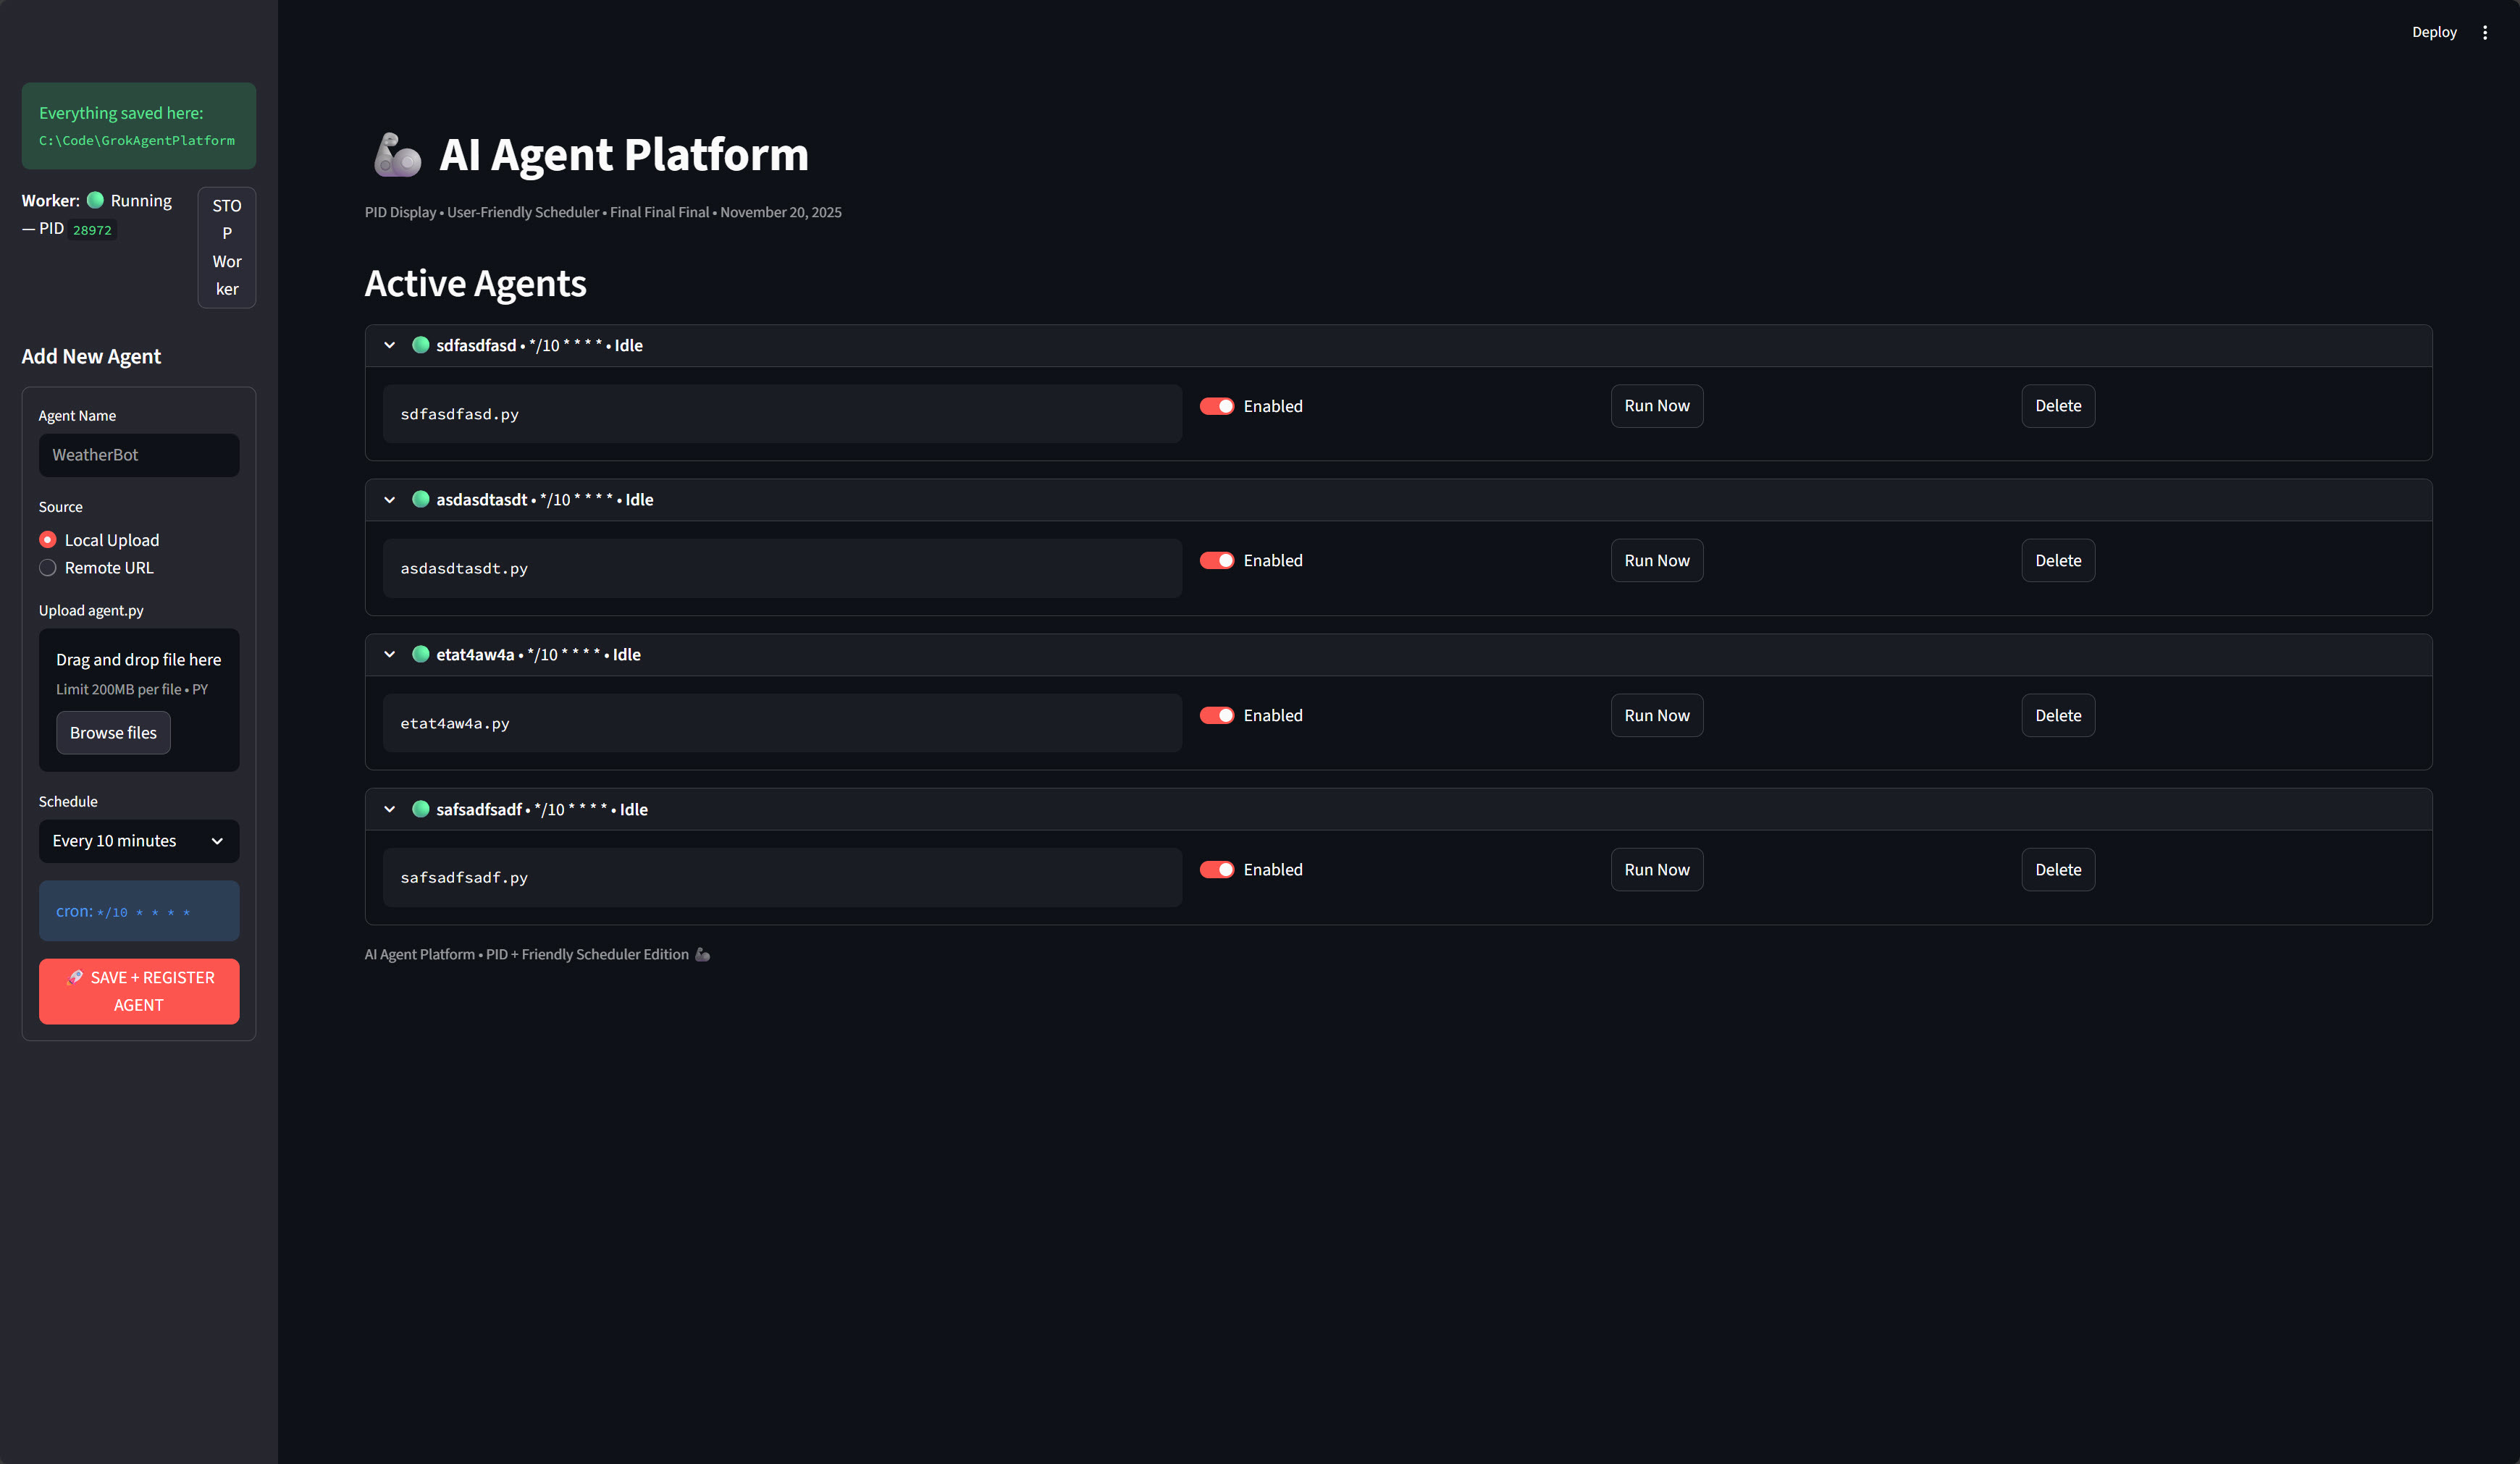
Task: Collapse the sdfasdfasd agent expander
Action: [390, 345]
